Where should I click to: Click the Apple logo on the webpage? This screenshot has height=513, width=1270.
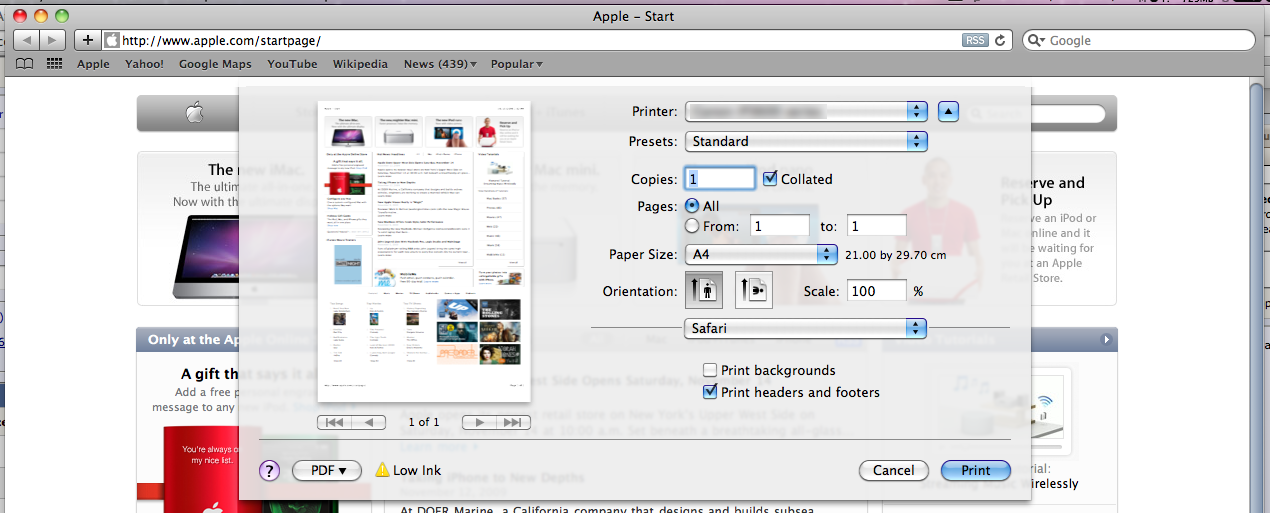195,113
